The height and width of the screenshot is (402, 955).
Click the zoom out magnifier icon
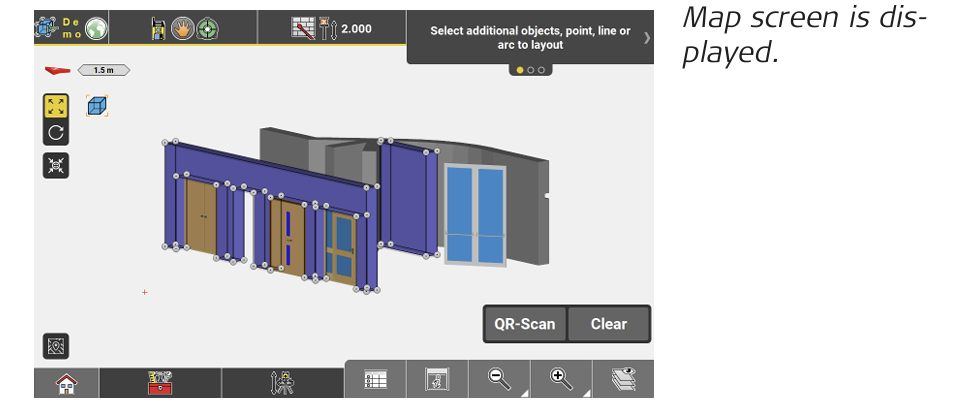coord(499,380)
